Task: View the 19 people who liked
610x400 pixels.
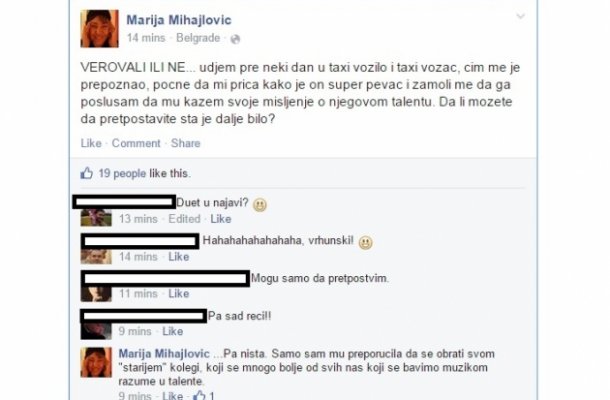Action: pyautogui.click(x=122, y=173)
